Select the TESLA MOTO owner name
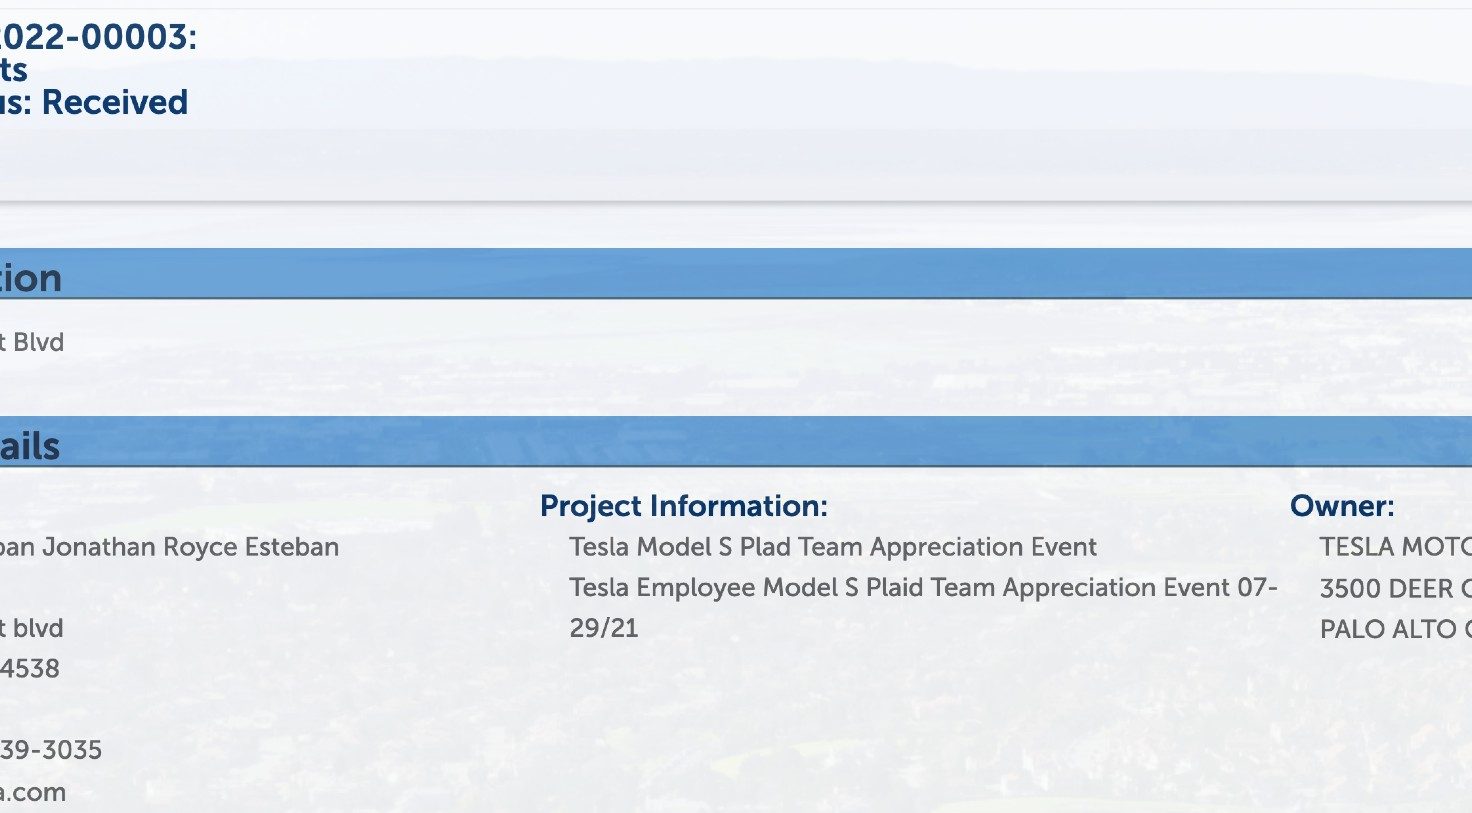 [x=1395, y=547]
